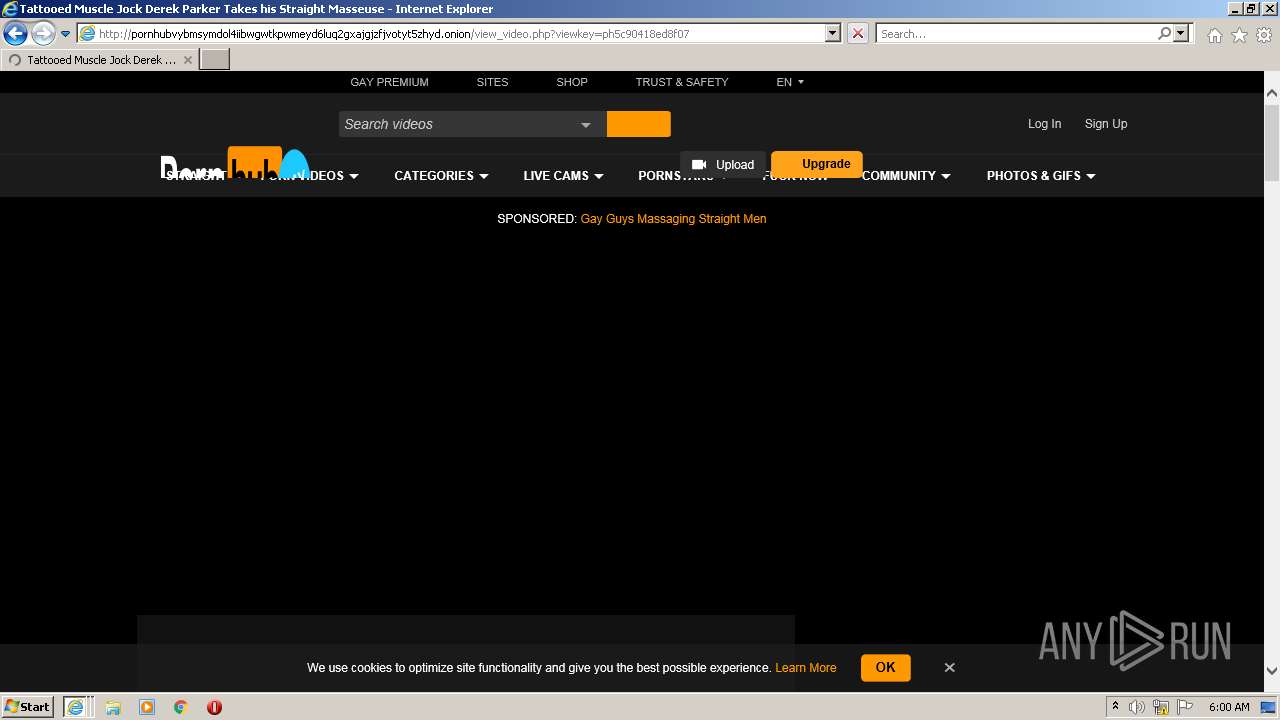This screenshot has height=720, width=1280.
Task: Click the browser Forward arrow button
Action: click(42, 33)
